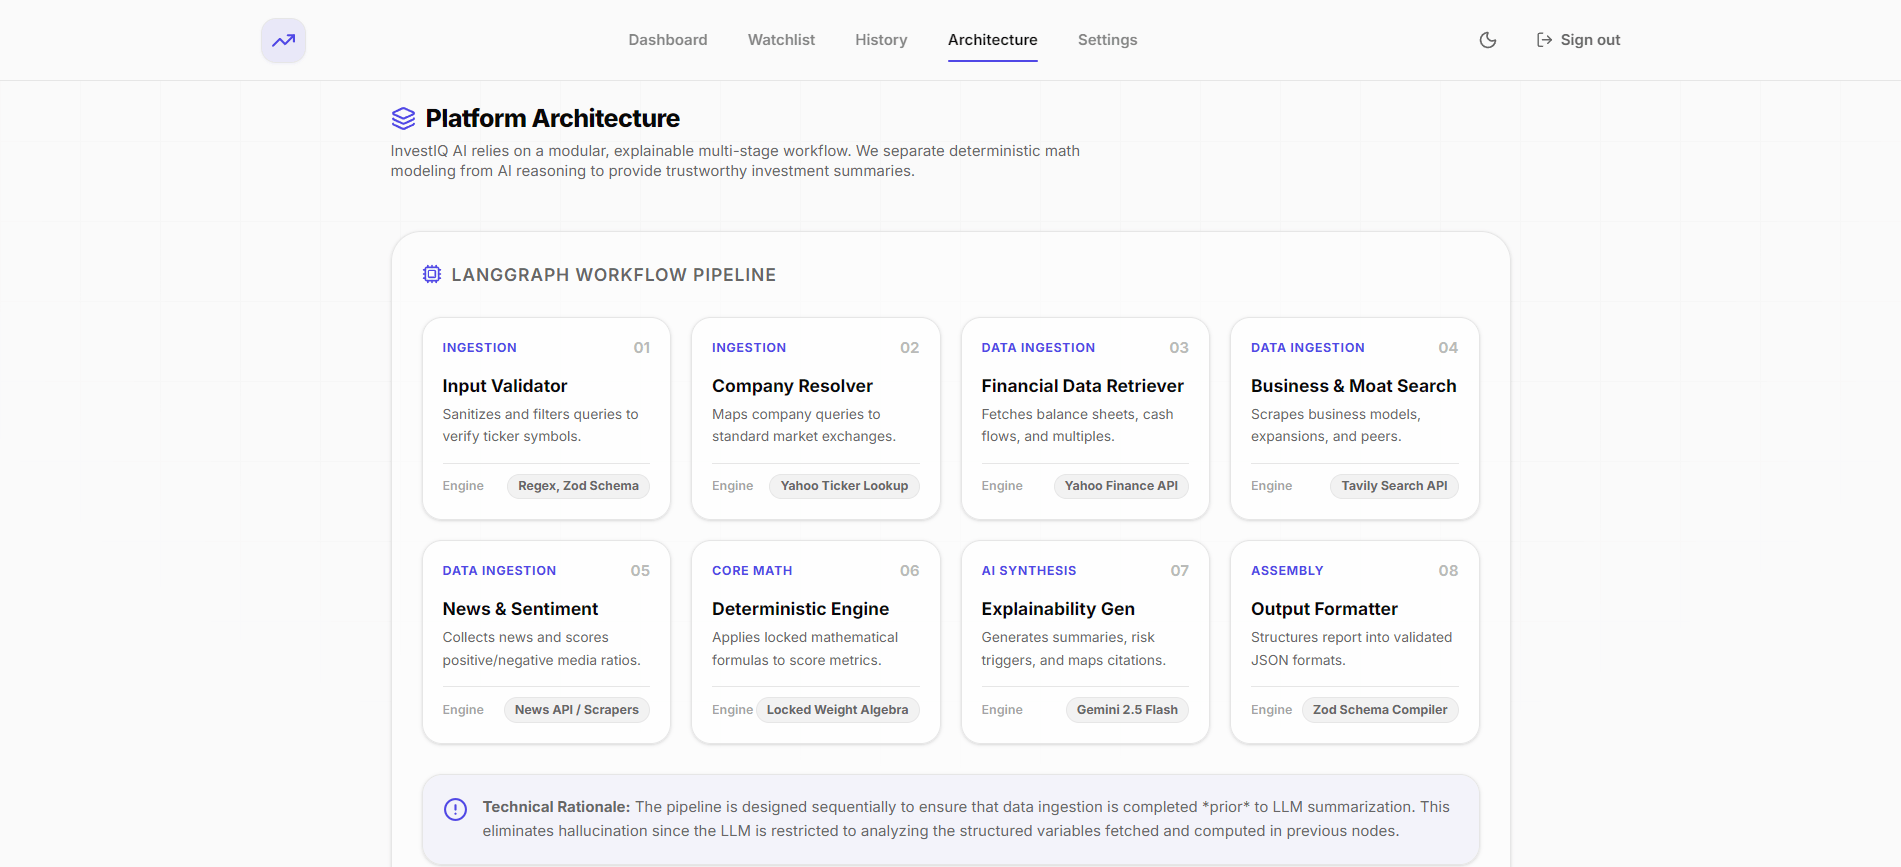Click the Yahoo Ticker Lookup engine badge
1901x867 pixels.
coord(844,486)
